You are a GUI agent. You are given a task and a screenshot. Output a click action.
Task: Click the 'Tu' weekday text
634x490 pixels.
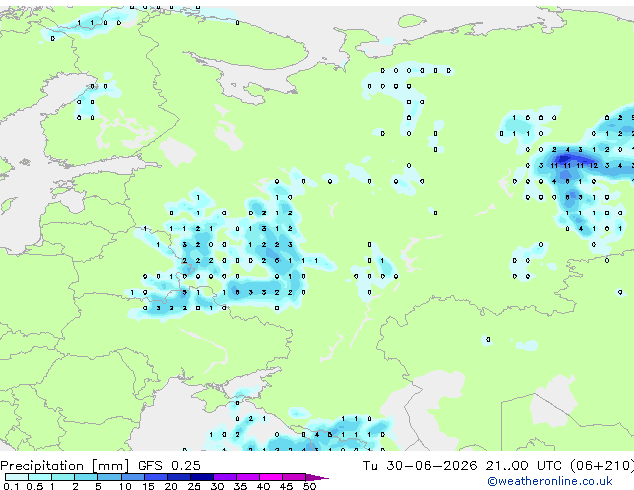pyautogui.click(x=370, y=465)
